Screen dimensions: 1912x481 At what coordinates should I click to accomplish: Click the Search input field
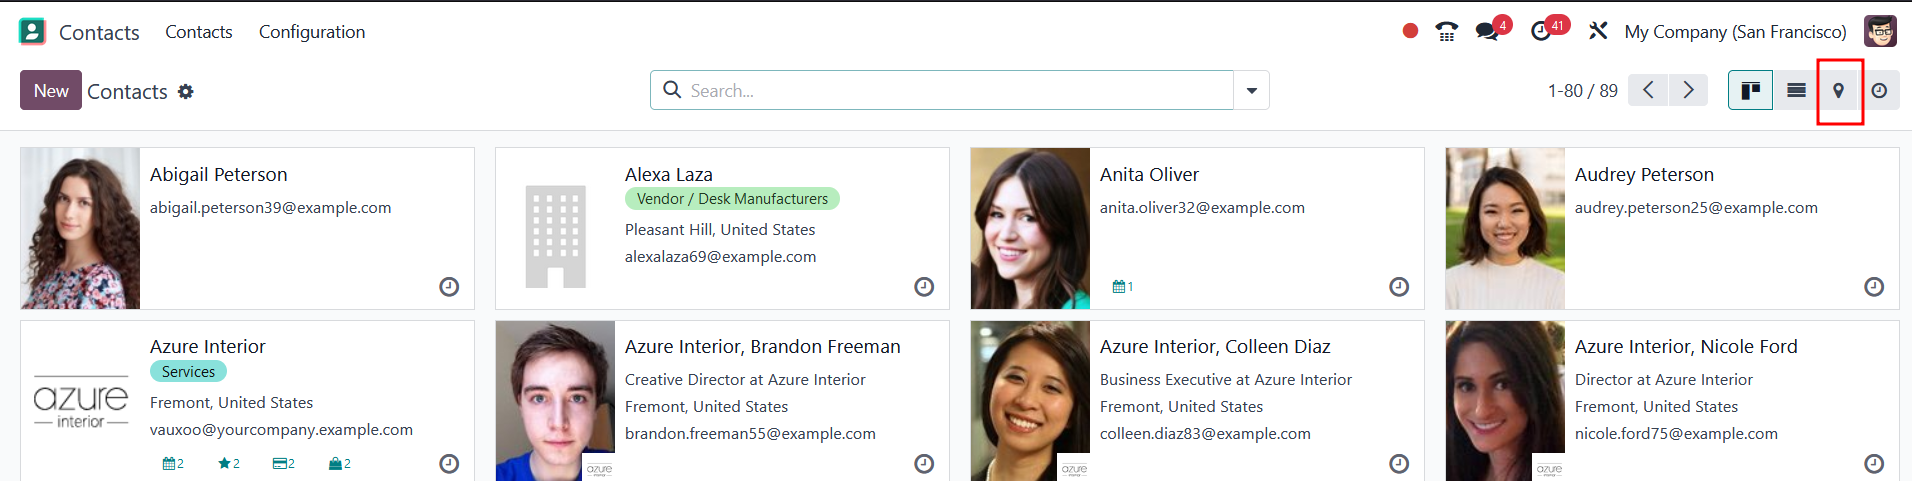pos(950,91)
